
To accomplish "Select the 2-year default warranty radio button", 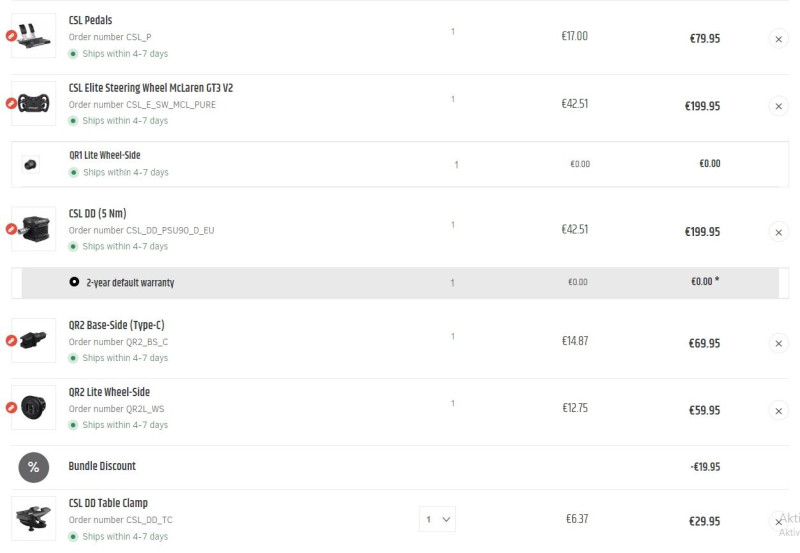I will [74, 282].
